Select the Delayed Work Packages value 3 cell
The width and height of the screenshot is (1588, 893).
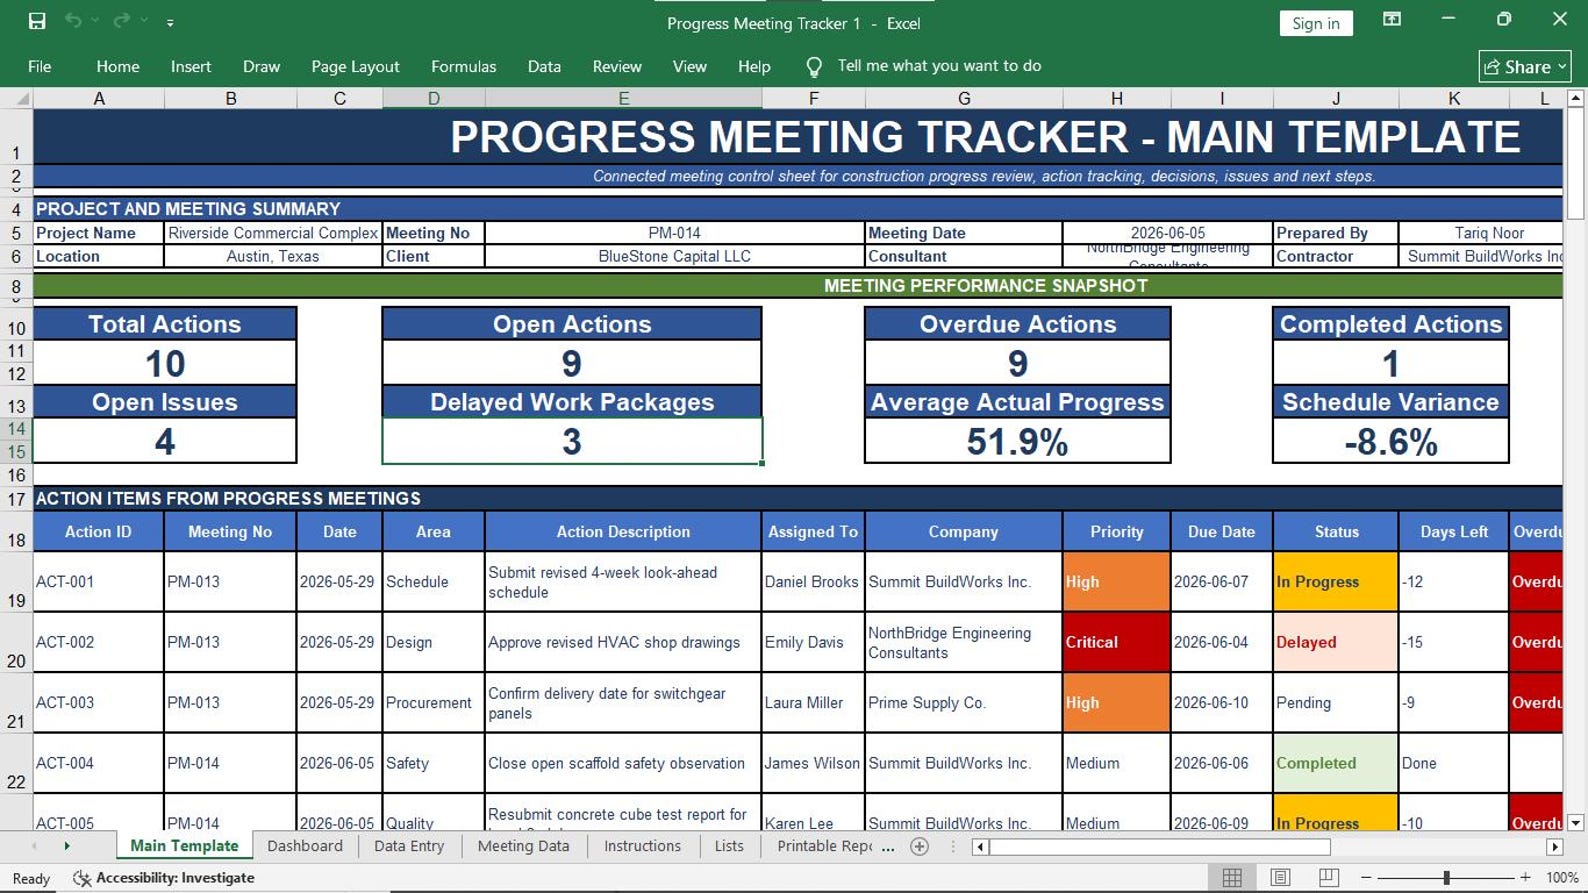pyautogui.click(x=572, y=441)
